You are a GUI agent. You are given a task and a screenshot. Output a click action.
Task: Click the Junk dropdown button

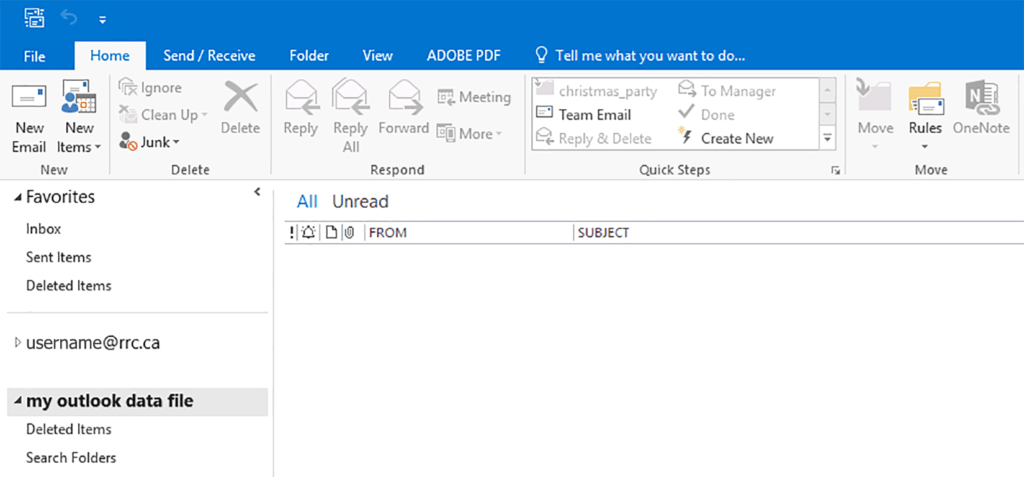point(149,142)
